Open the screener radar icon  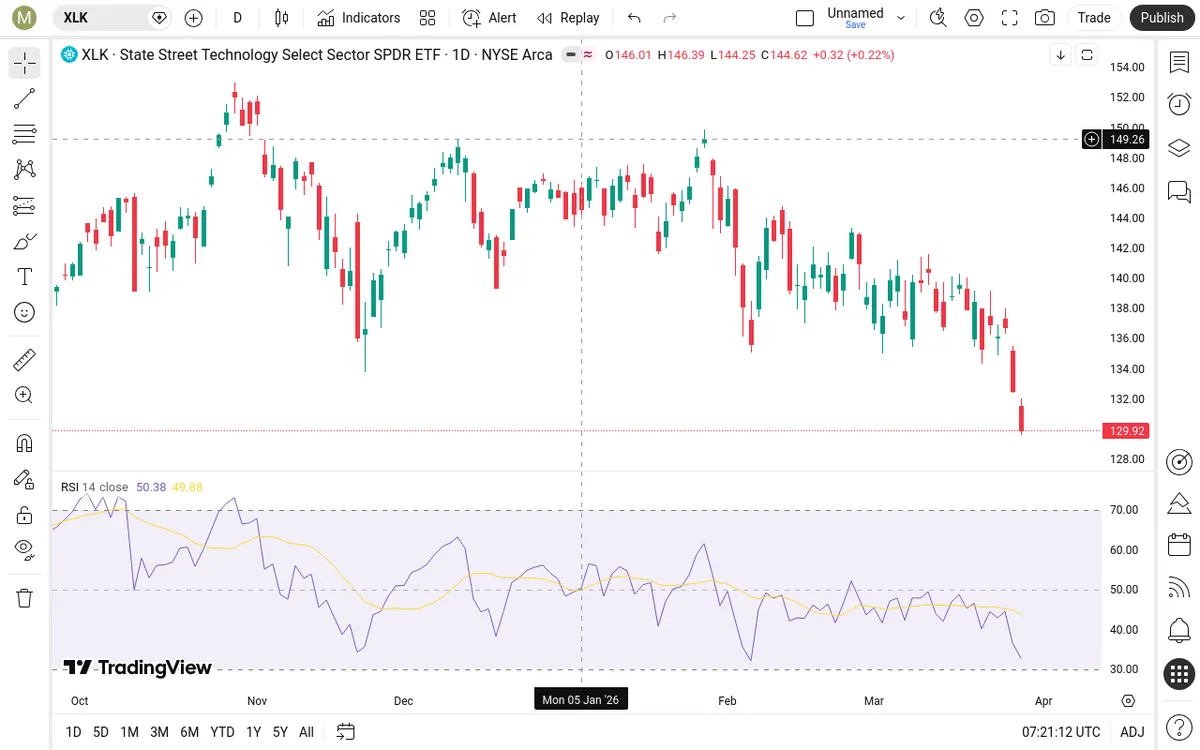pyautogui.click(x=1180, y=461)
